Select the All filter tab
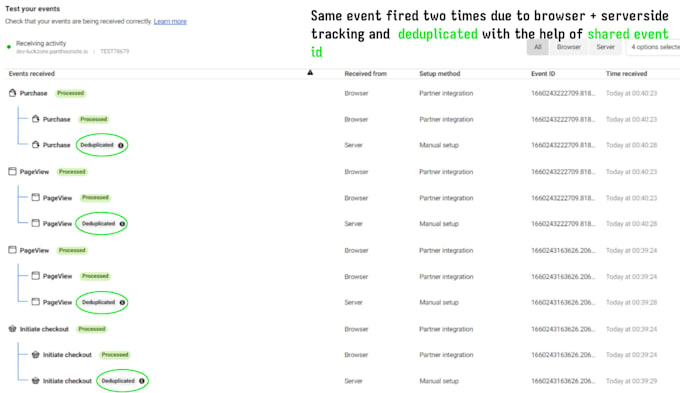 (x=537, y=47)
